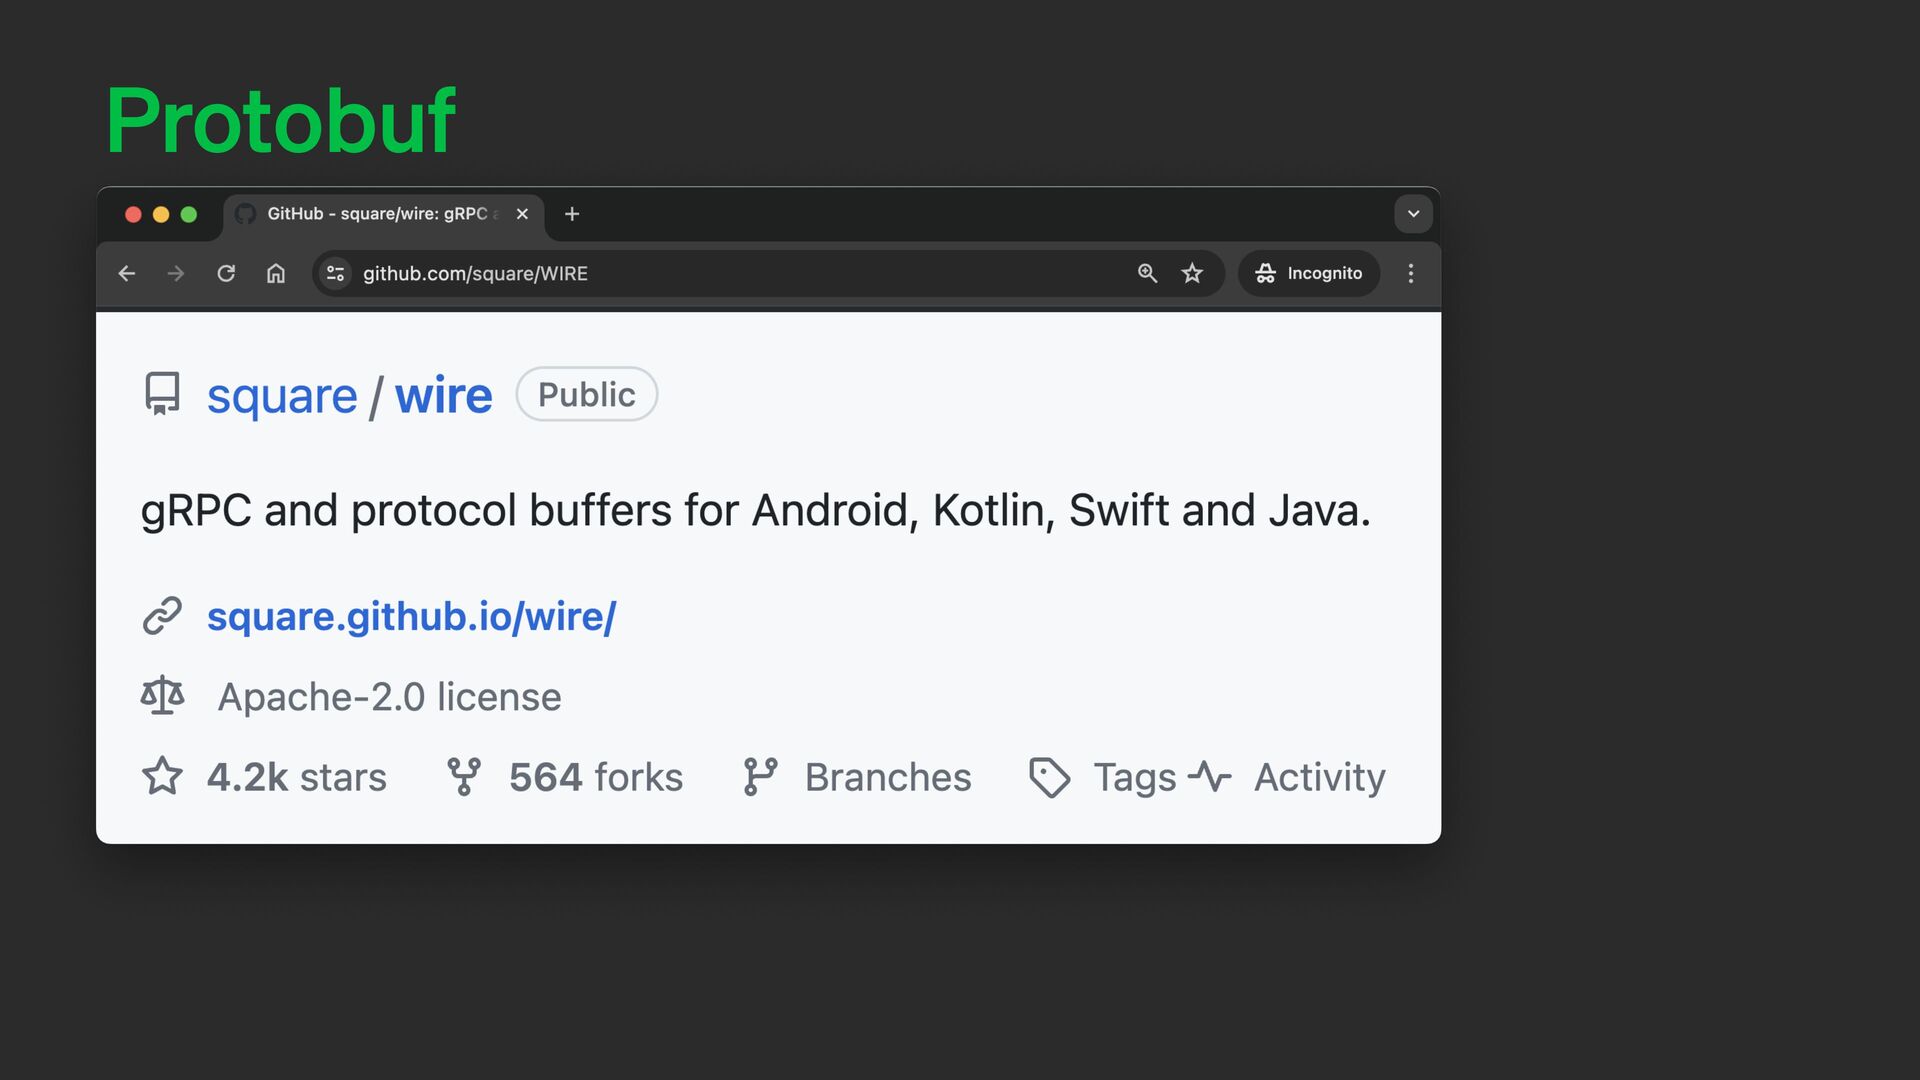View the repository Activity link
The height and width of the screenshot is (1080, 1920).
point(1318,777)
